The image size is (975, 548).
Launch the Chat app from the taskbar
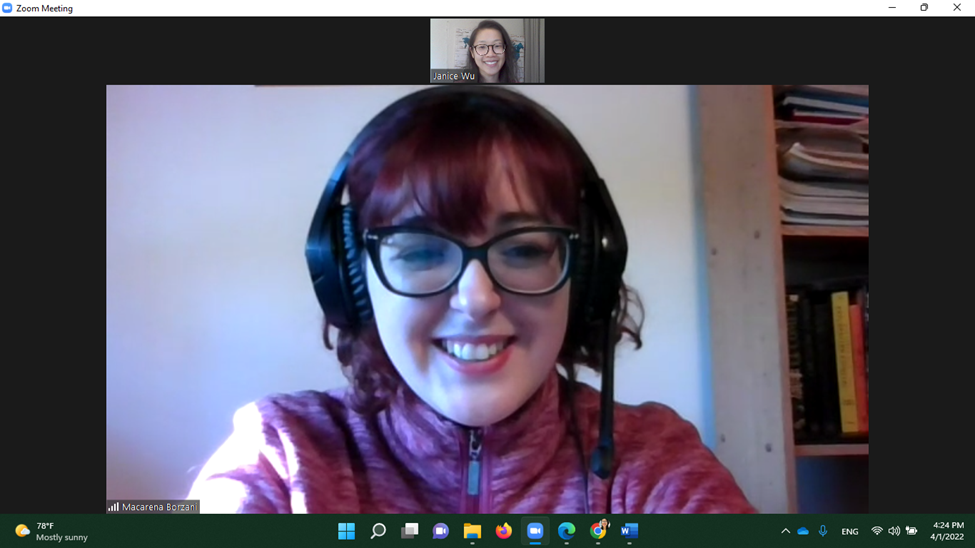tap(441, 531)
